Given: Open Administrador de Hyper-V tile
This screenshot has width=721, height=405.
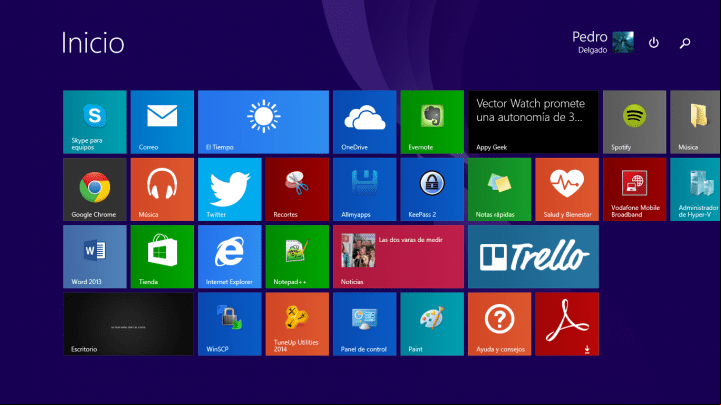Looking at the screenshot, I should coord(695,189).
